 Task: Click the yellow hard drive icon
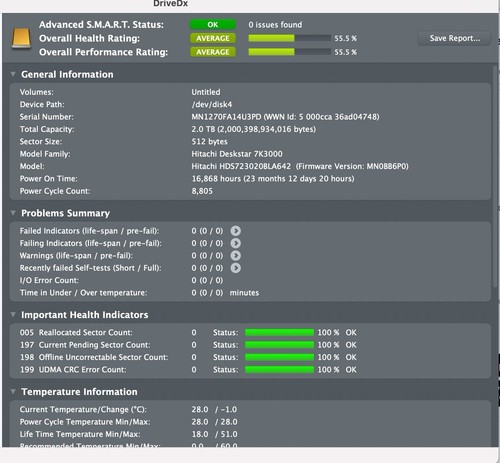(x=21, y=38)
